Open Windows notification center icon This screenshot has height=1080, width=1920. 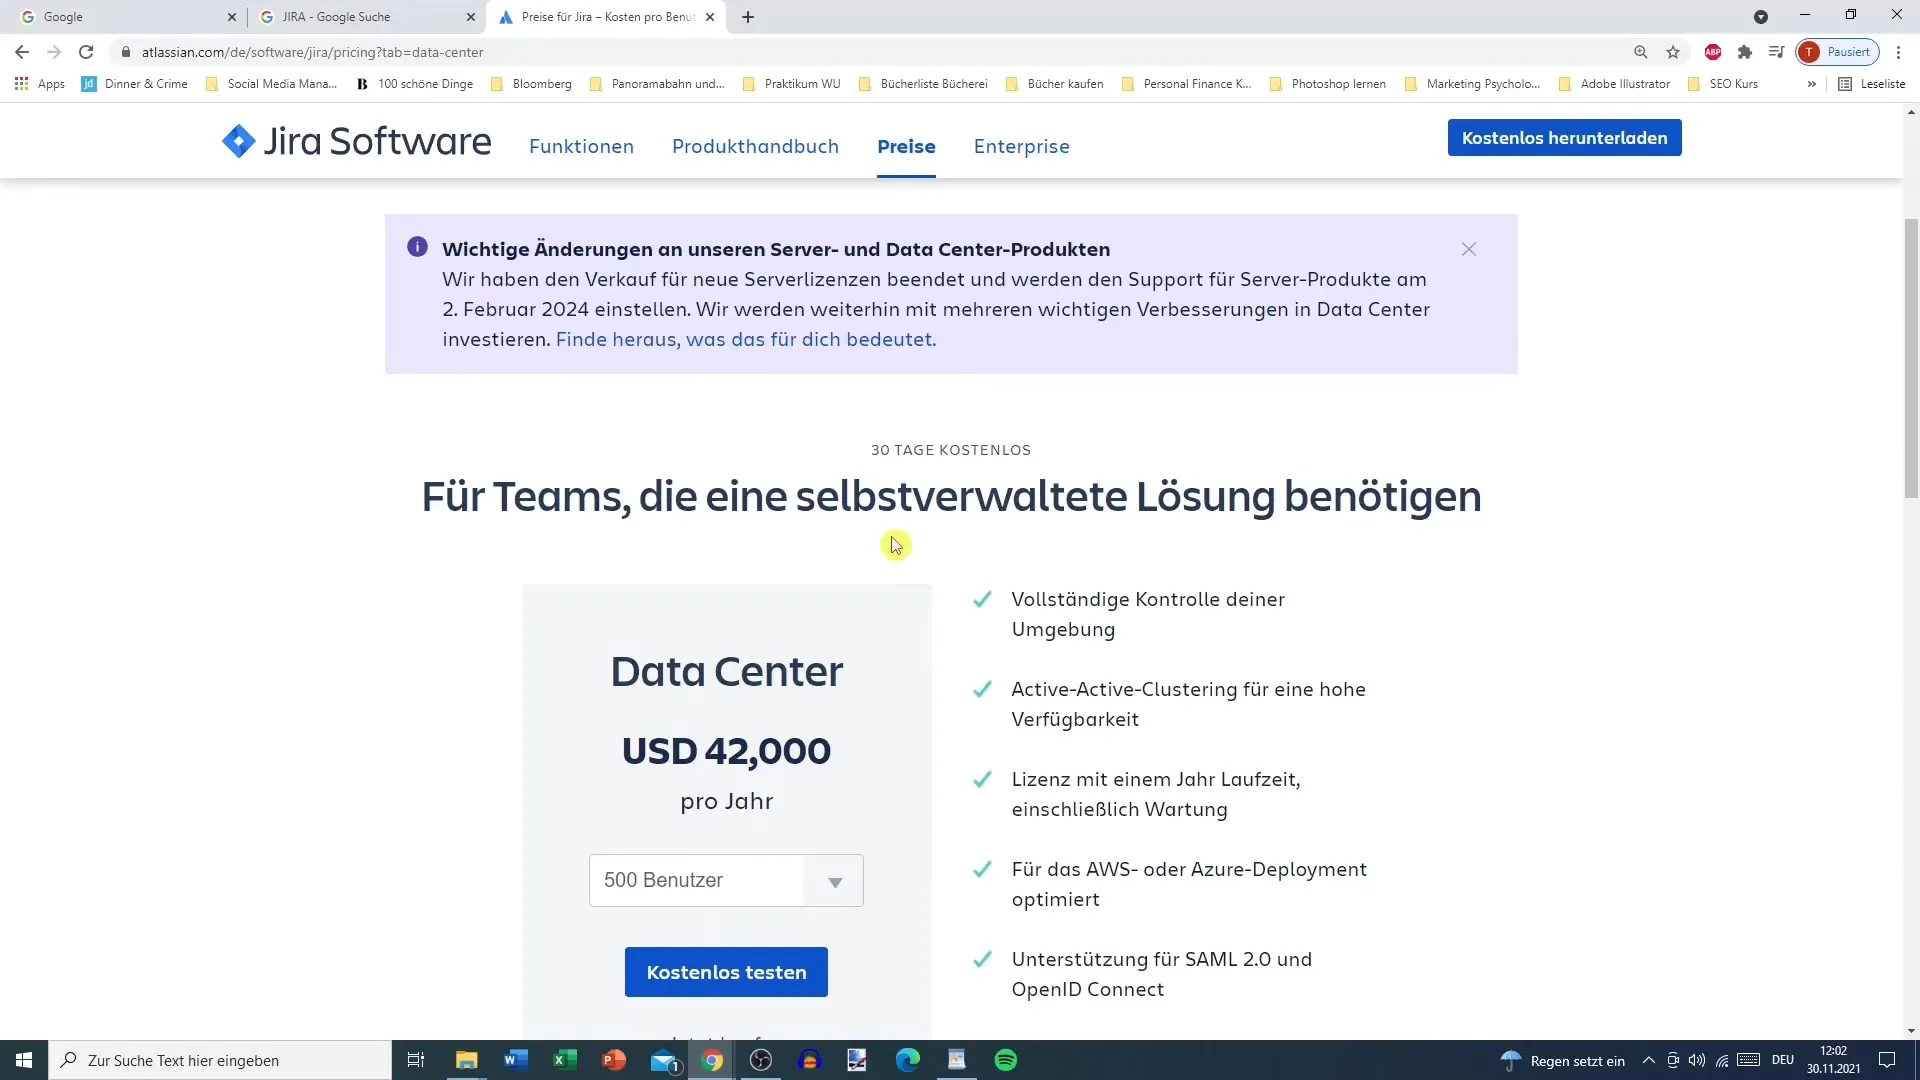pos(1887,1060)
